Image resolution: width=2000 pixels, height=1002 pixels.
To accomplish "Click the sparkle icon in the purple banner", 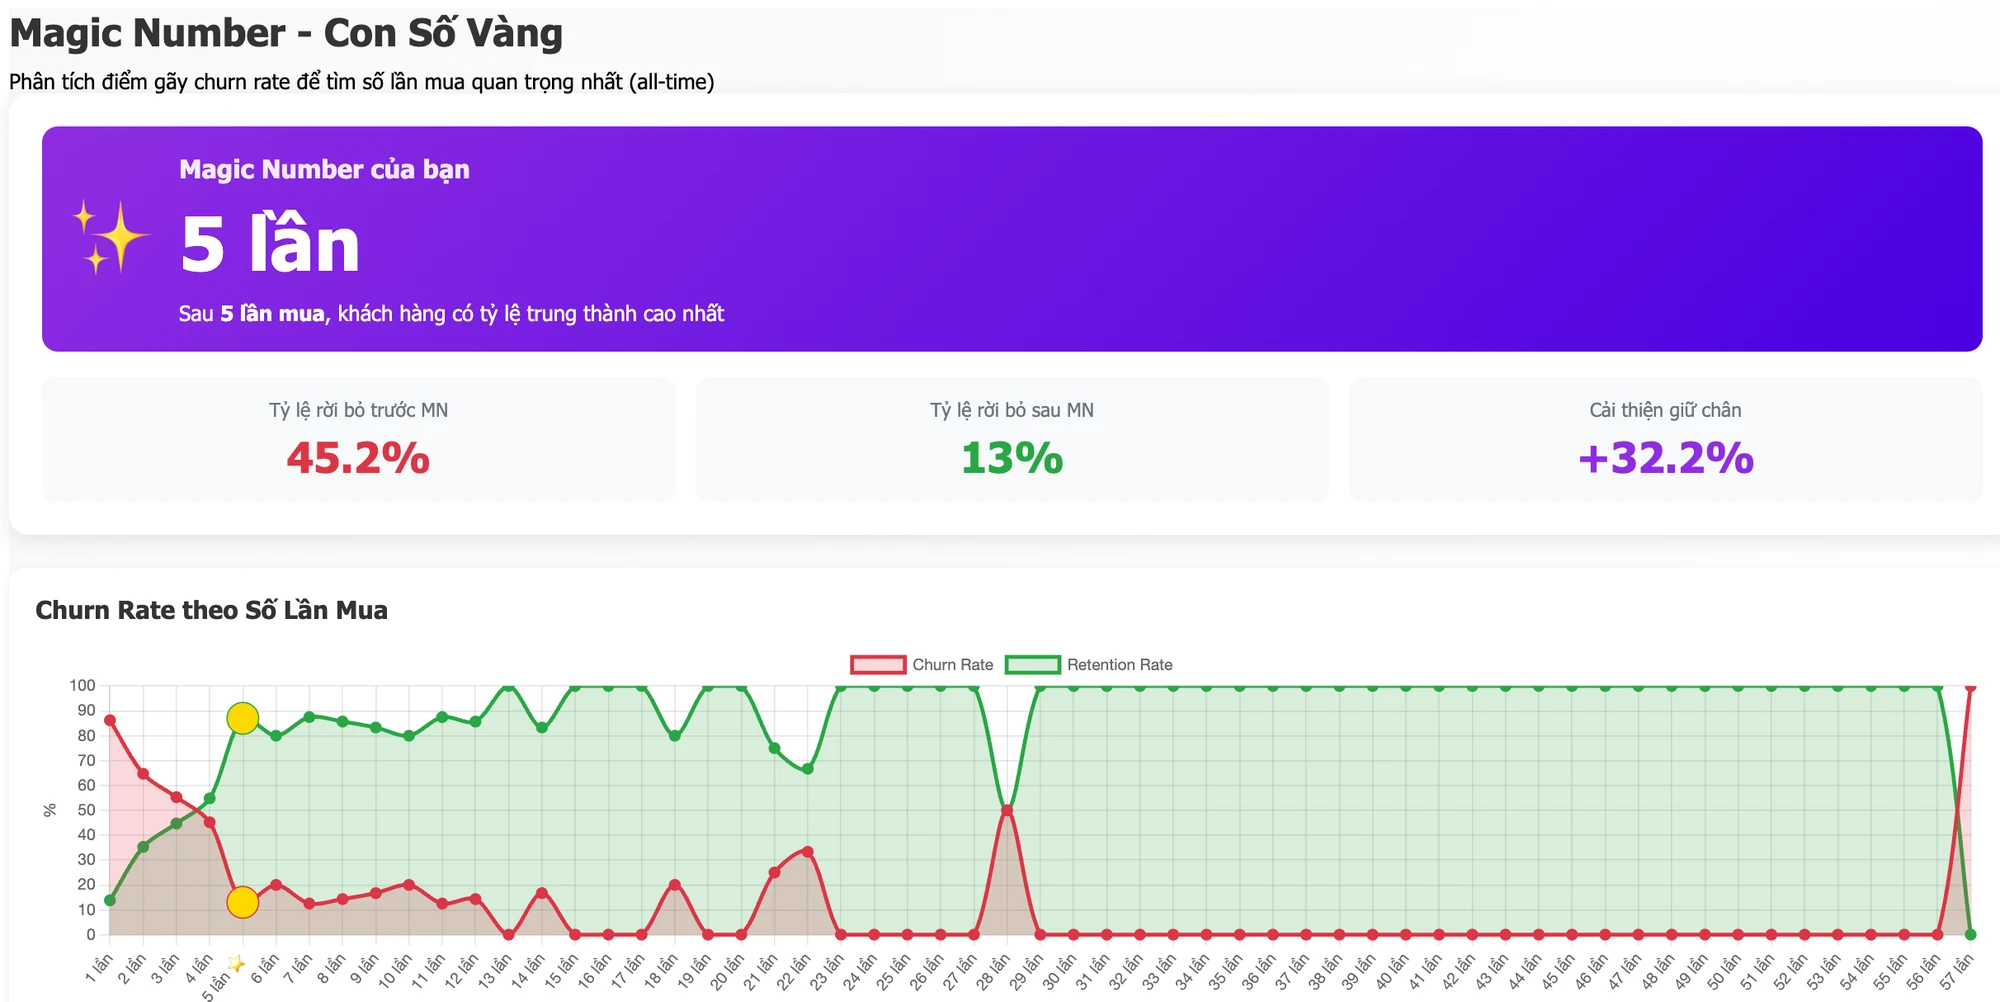I will [110, 238].
